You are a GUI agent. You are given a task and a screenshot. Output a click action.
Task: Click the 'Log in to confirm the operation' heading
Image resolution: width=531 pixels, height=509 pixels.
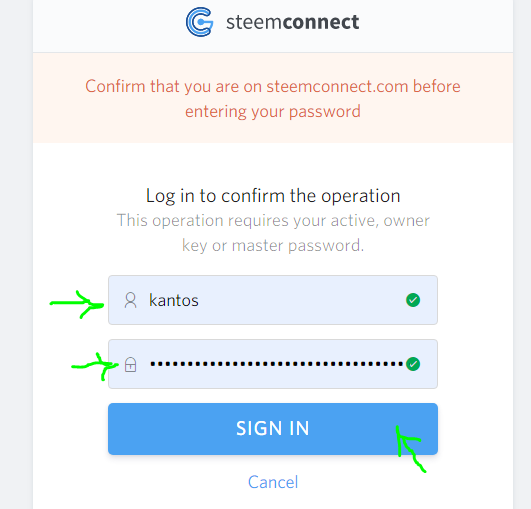[x=273, y=196]
